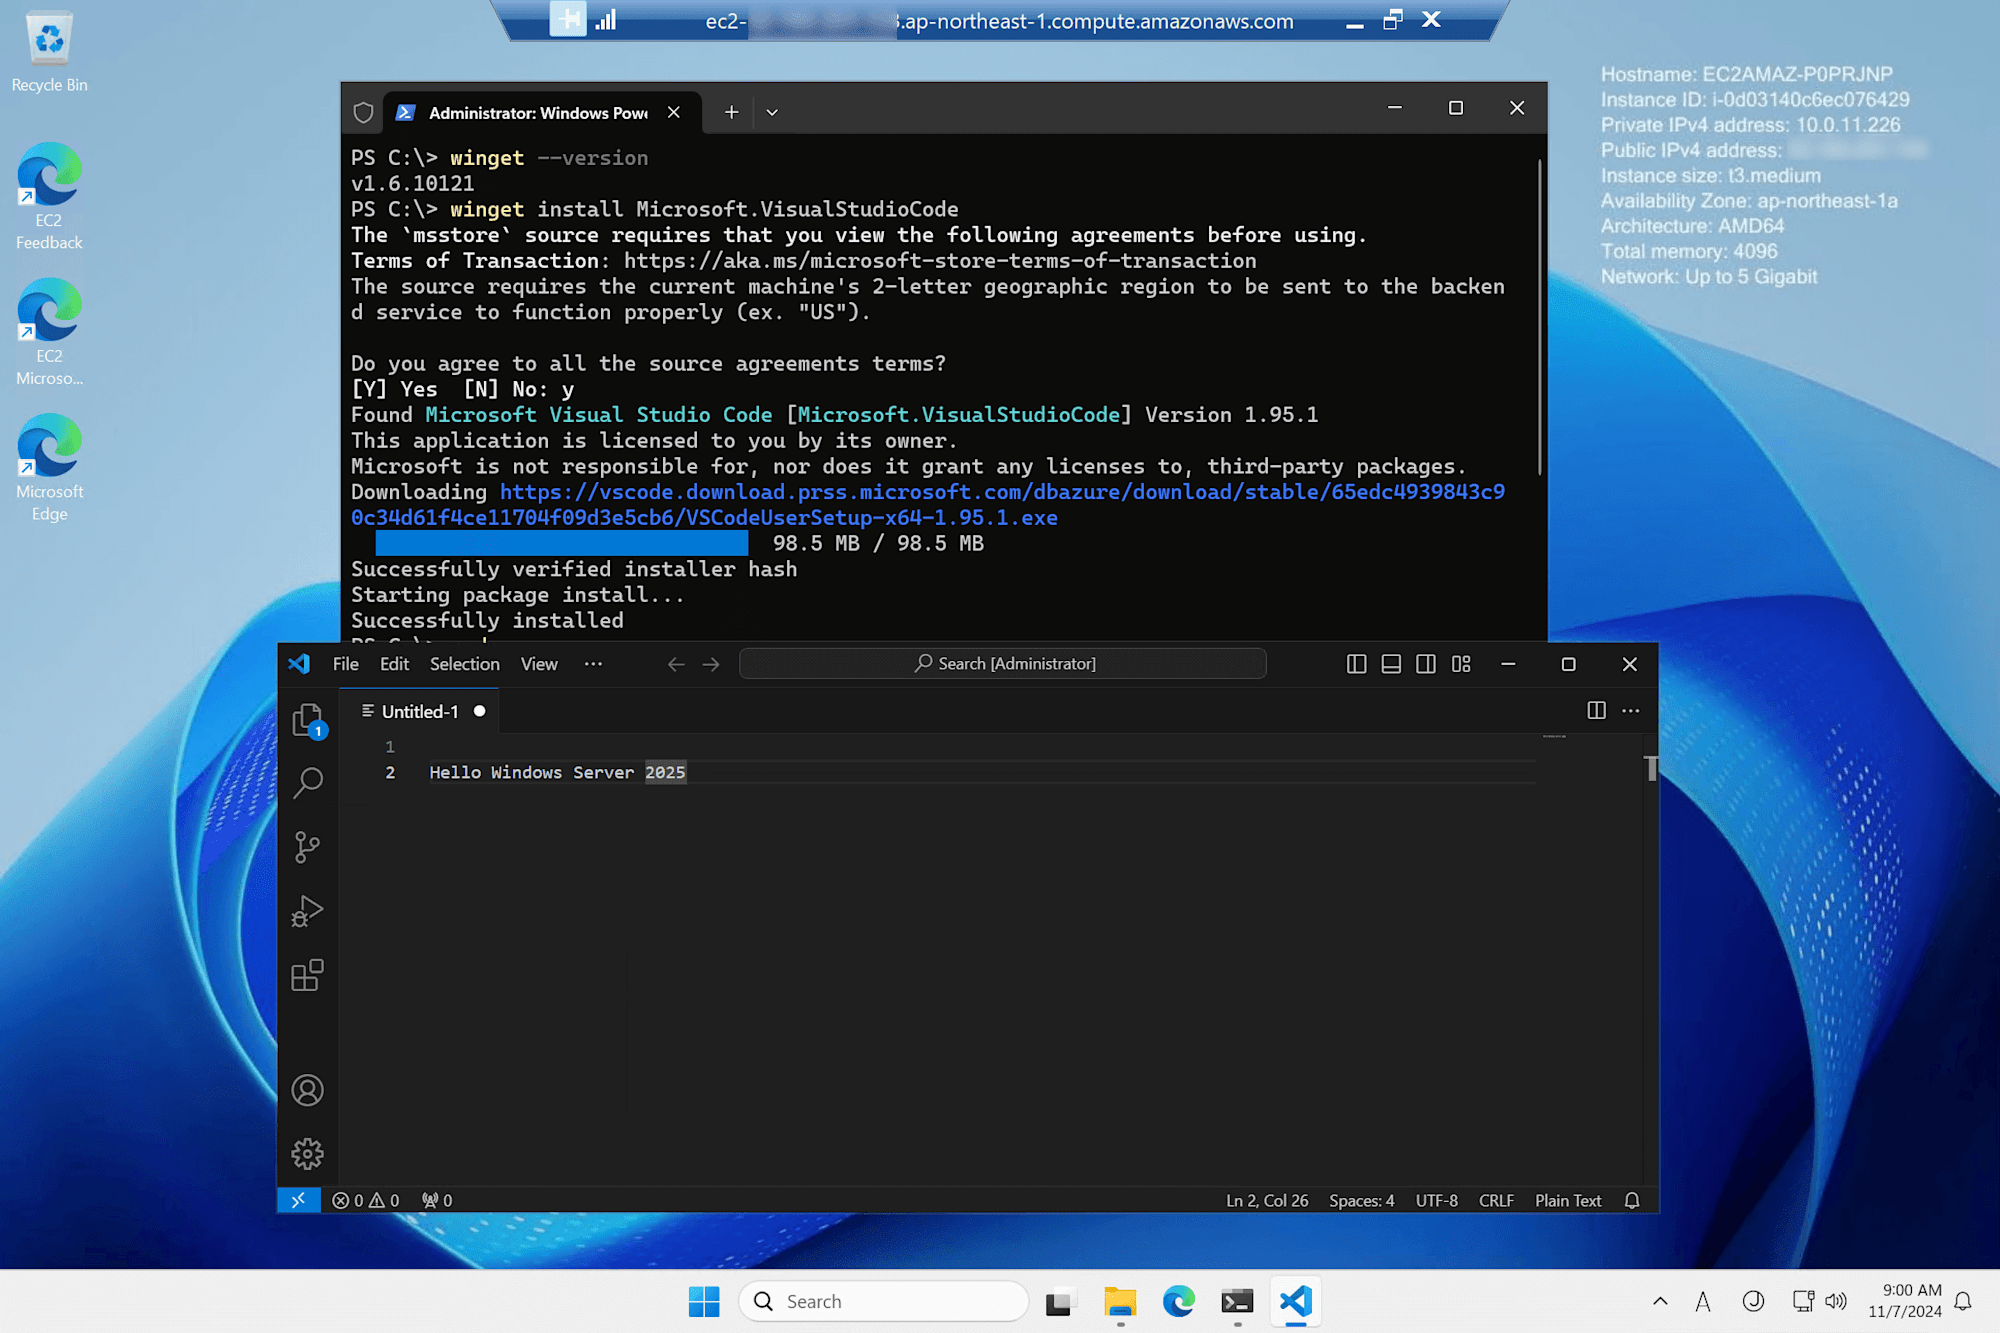Open the EC2 Microsoft desktop shortcut
Viewport: 2000px width, 1333px height.
[49, 332]
